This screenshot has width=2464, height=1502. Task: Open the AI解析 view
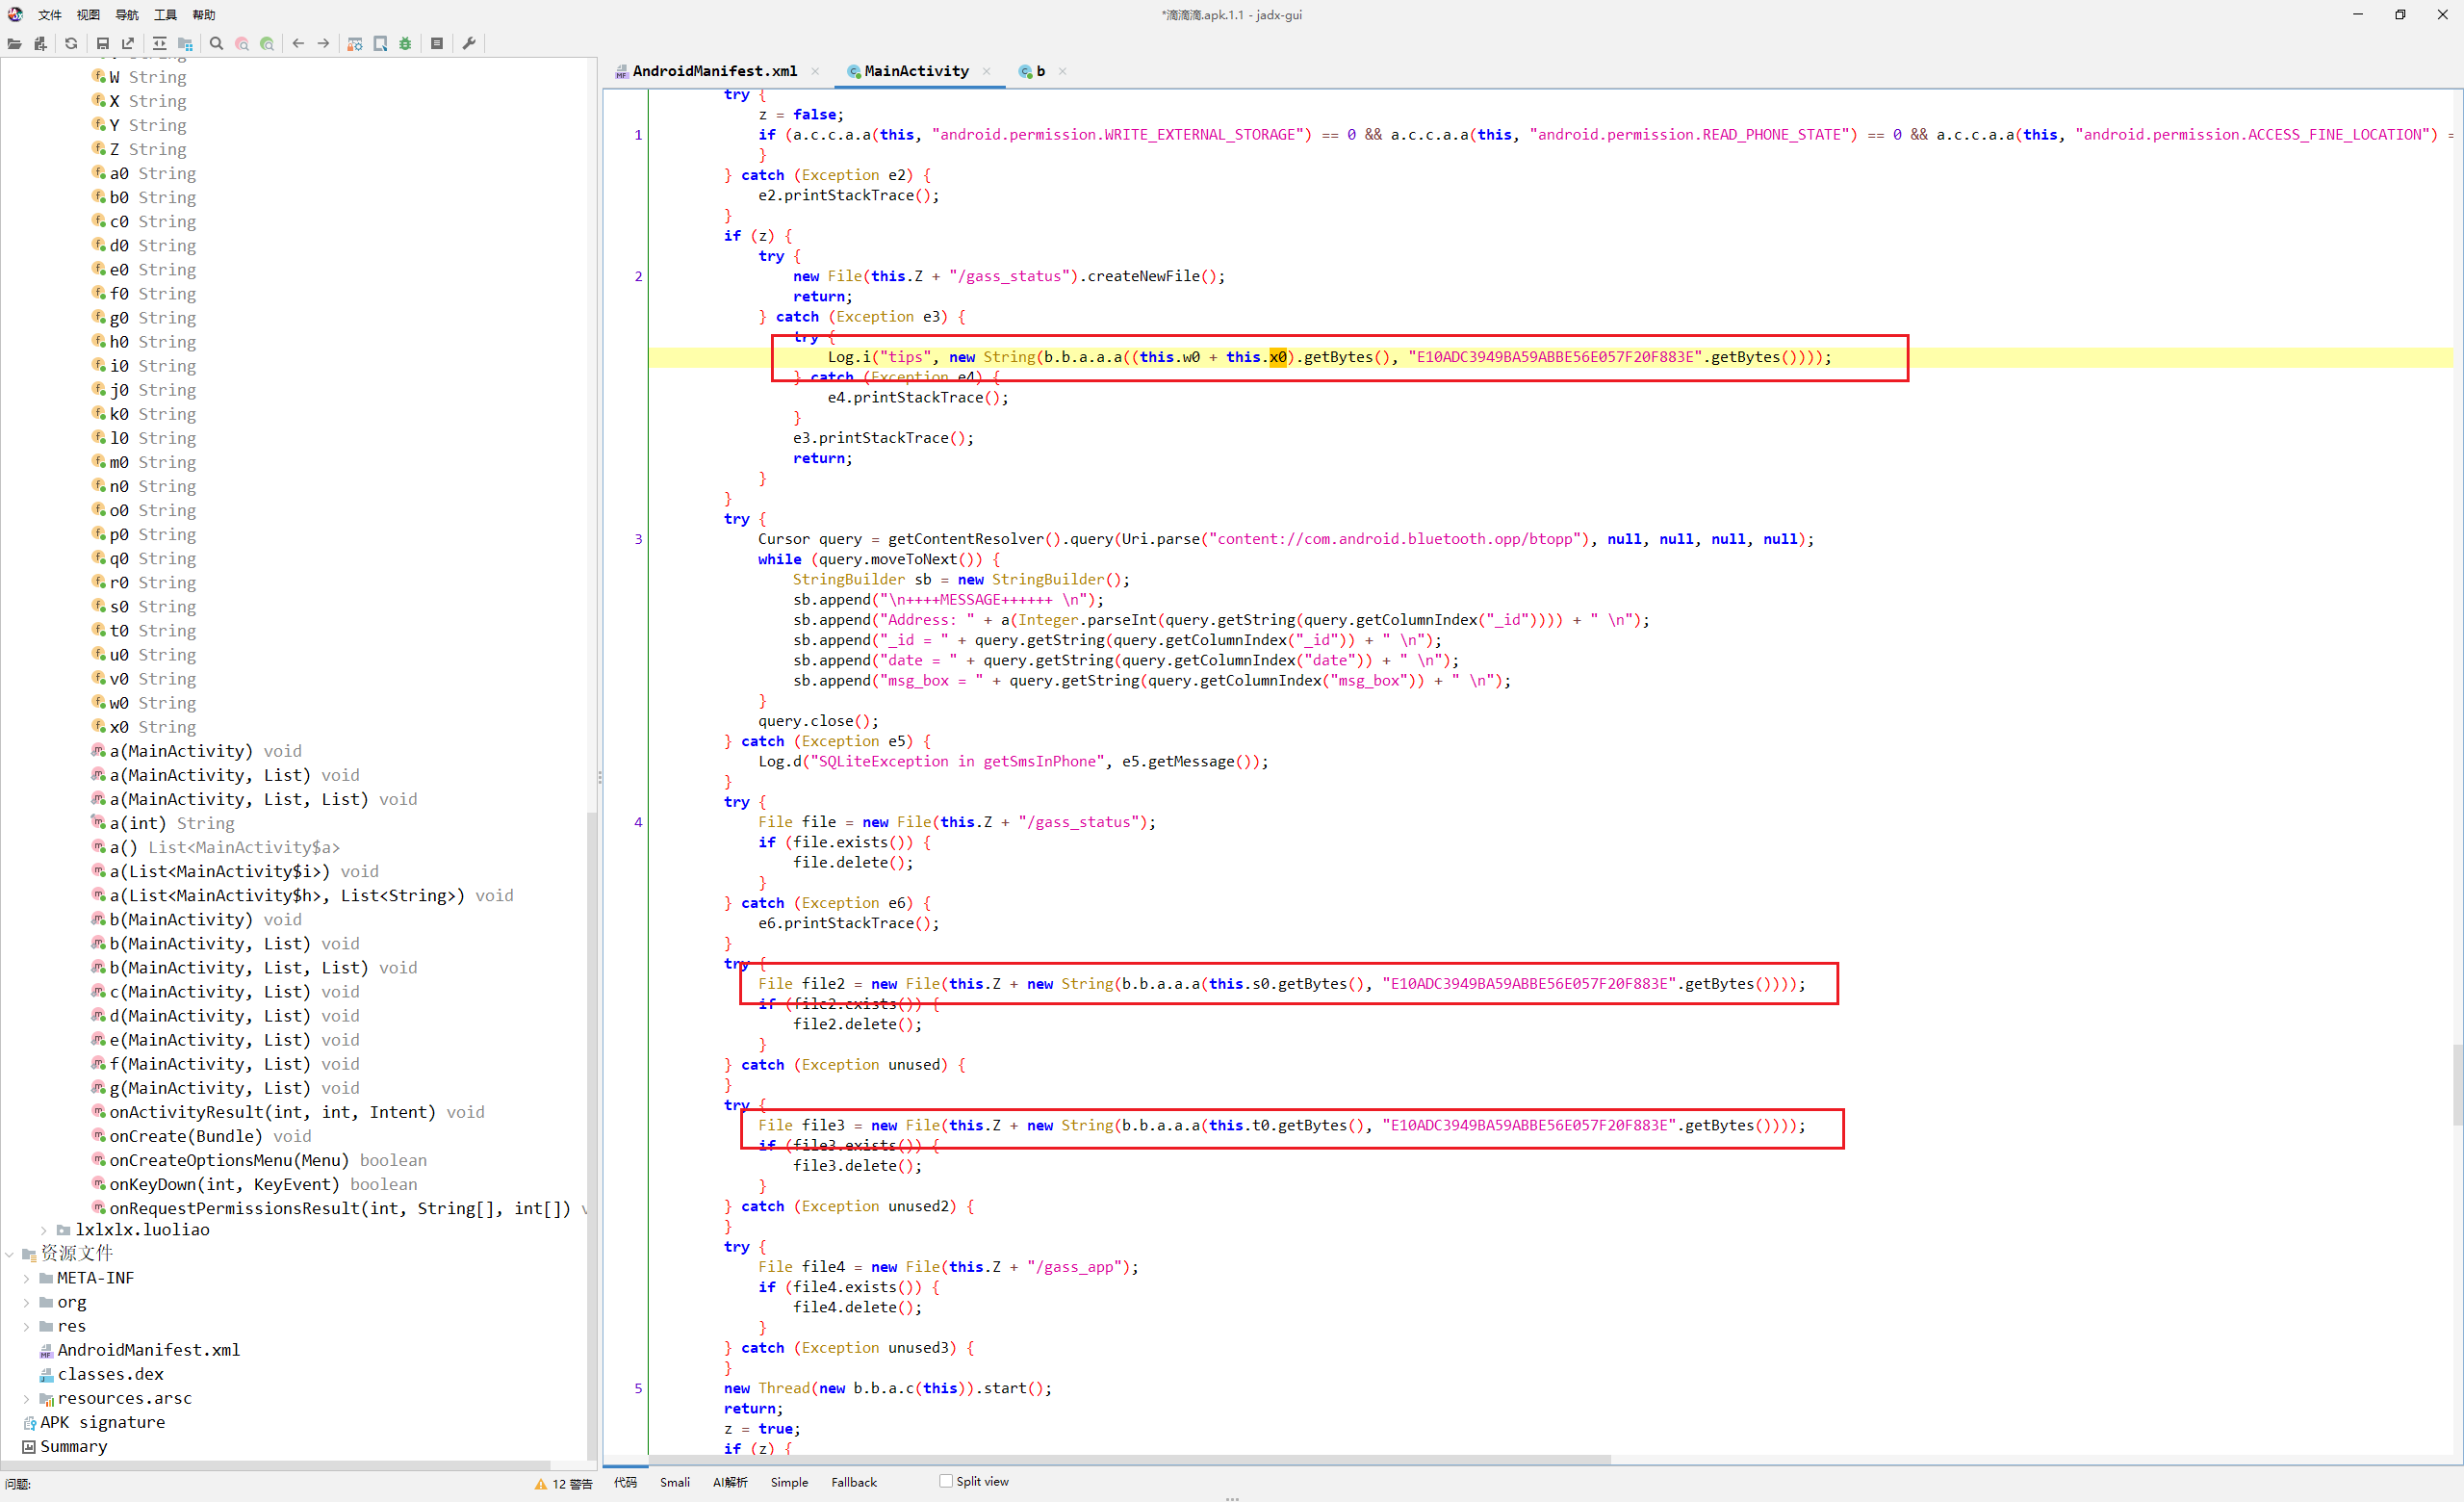730,1482
